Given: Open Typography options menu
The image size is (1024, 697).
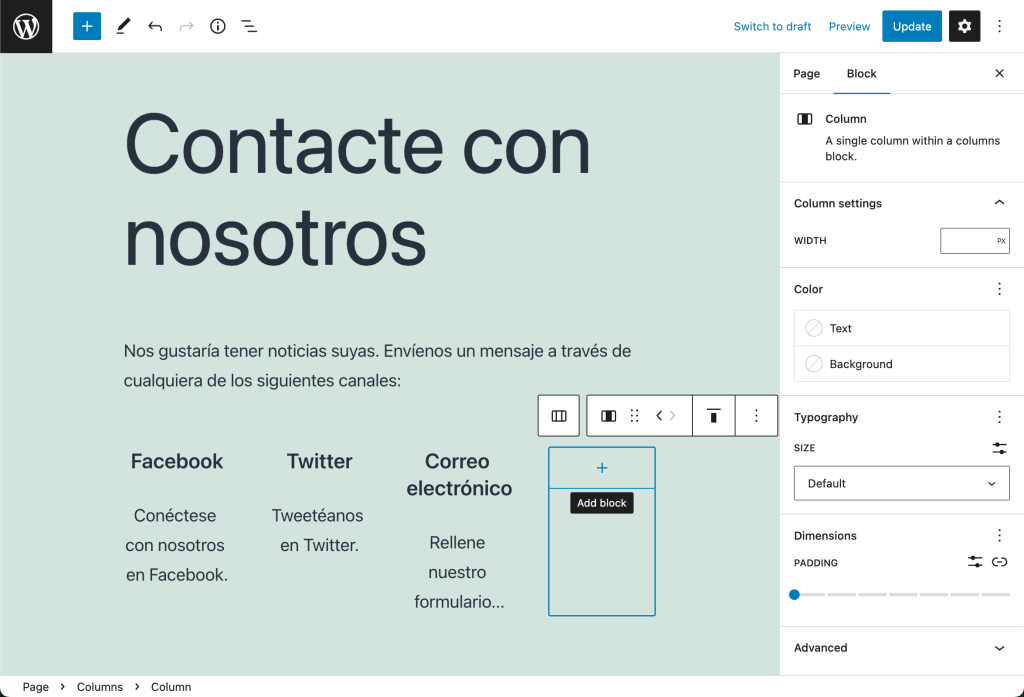Looking at the screenshot, I should 999,416.
